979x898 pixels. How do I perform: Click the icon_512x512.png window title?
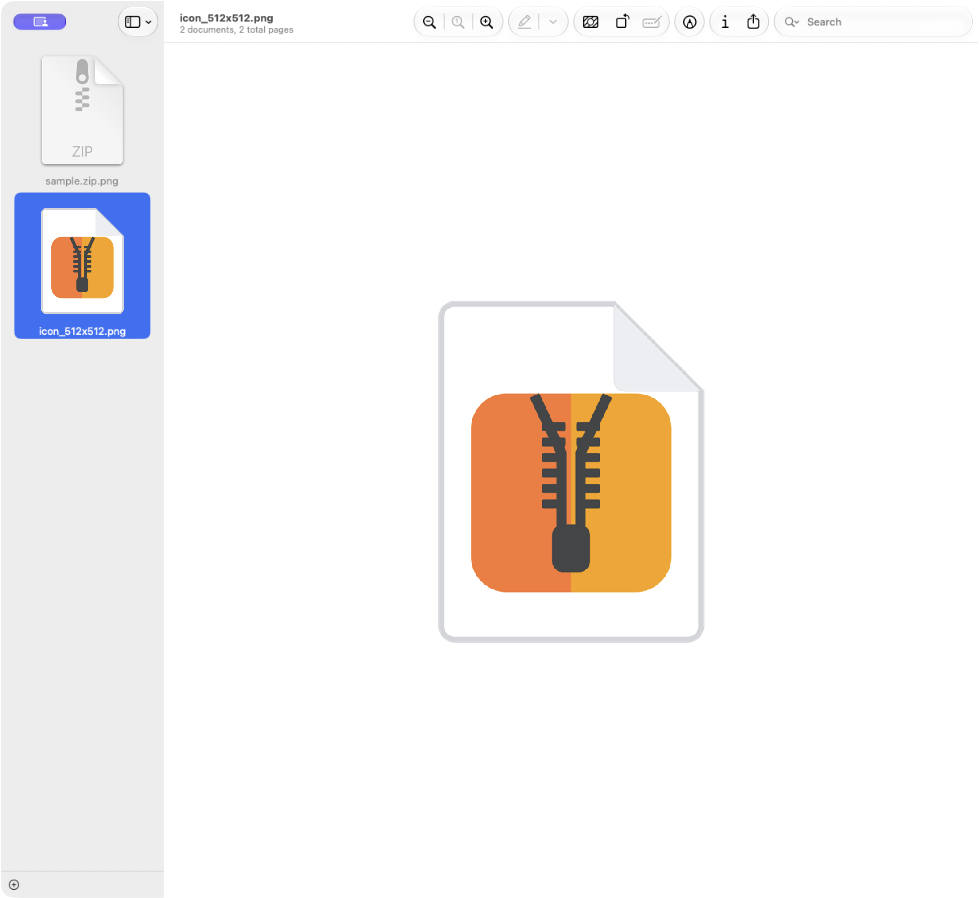(227, 18)
